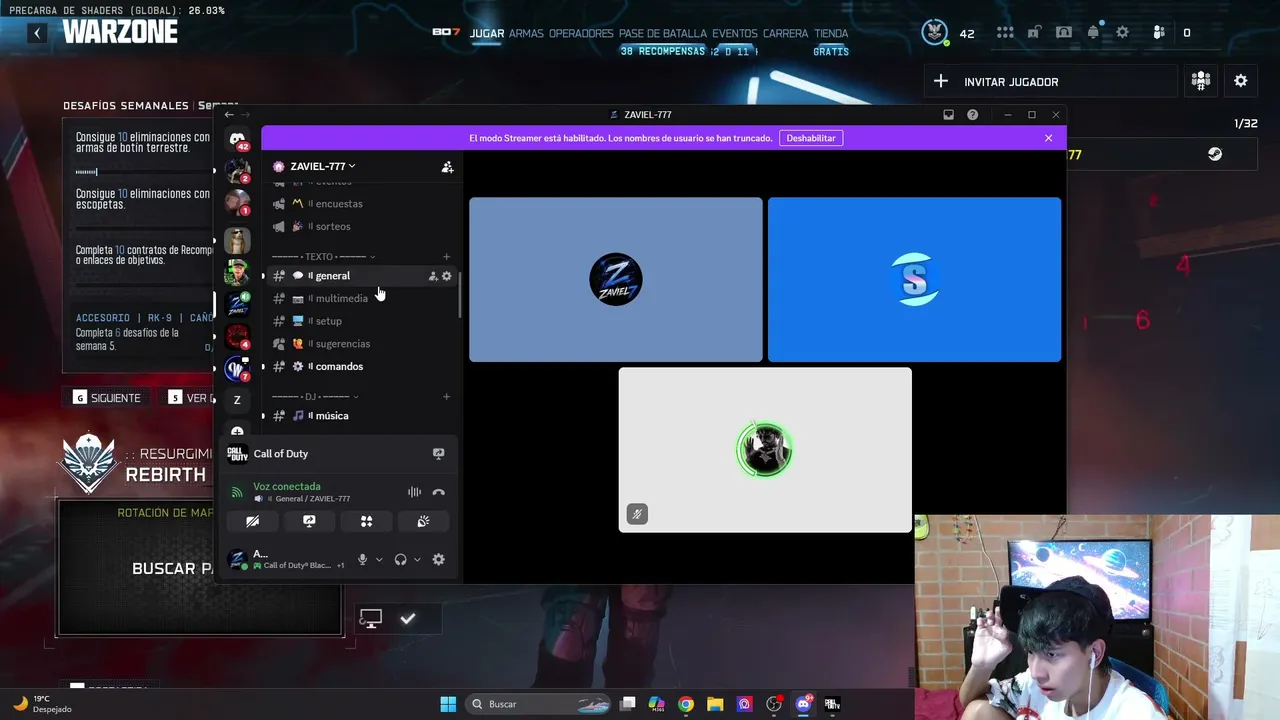Open the Warzone settings gear in top bar
Viewport: 1280px width, 720px height.
point(1122,33)
